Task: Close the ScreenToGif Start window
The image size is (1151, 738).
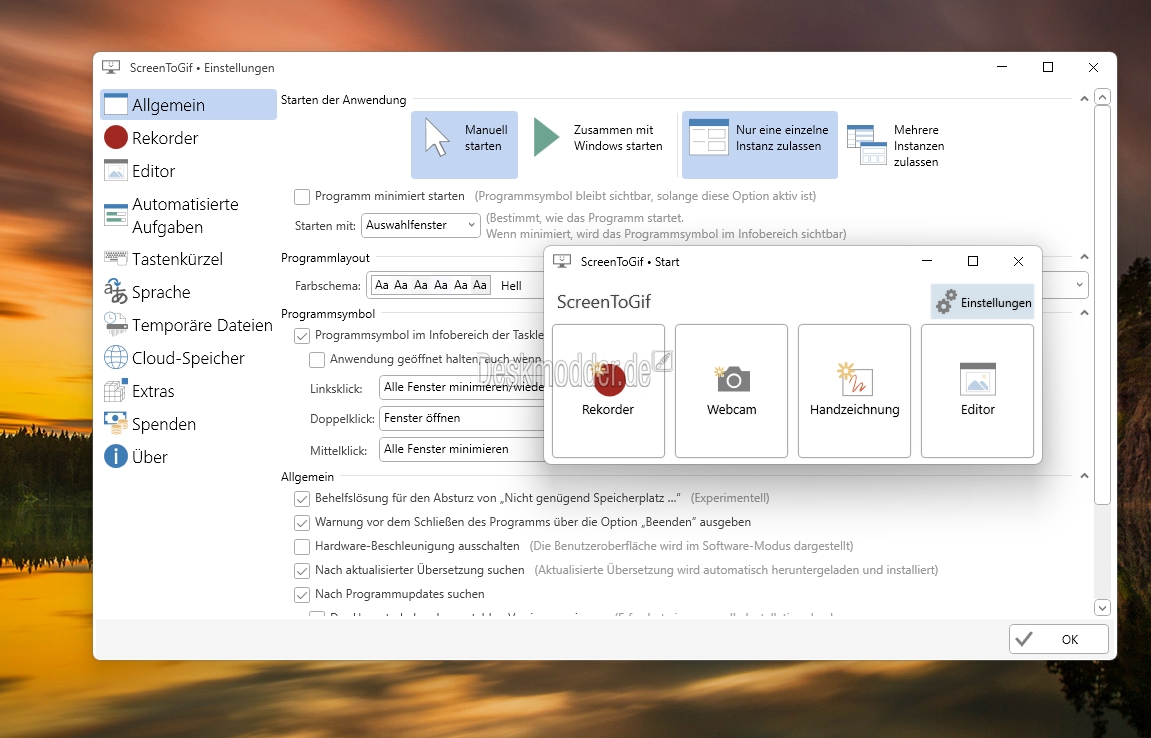Action: pos(1018,261)
